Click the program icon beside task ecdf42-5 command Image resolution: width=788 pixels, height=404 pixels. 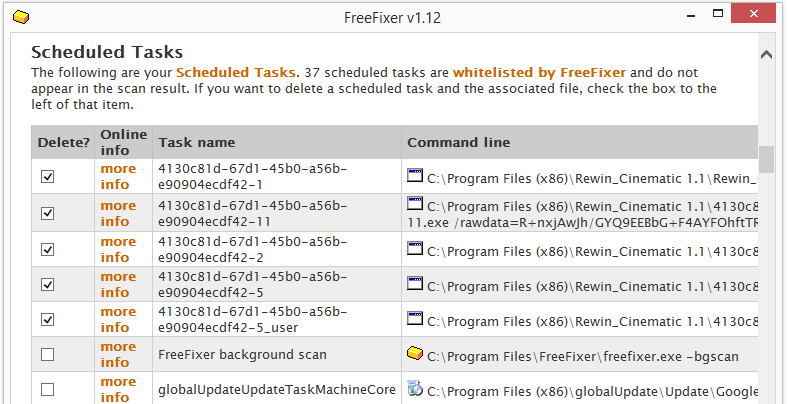[415, 283]
